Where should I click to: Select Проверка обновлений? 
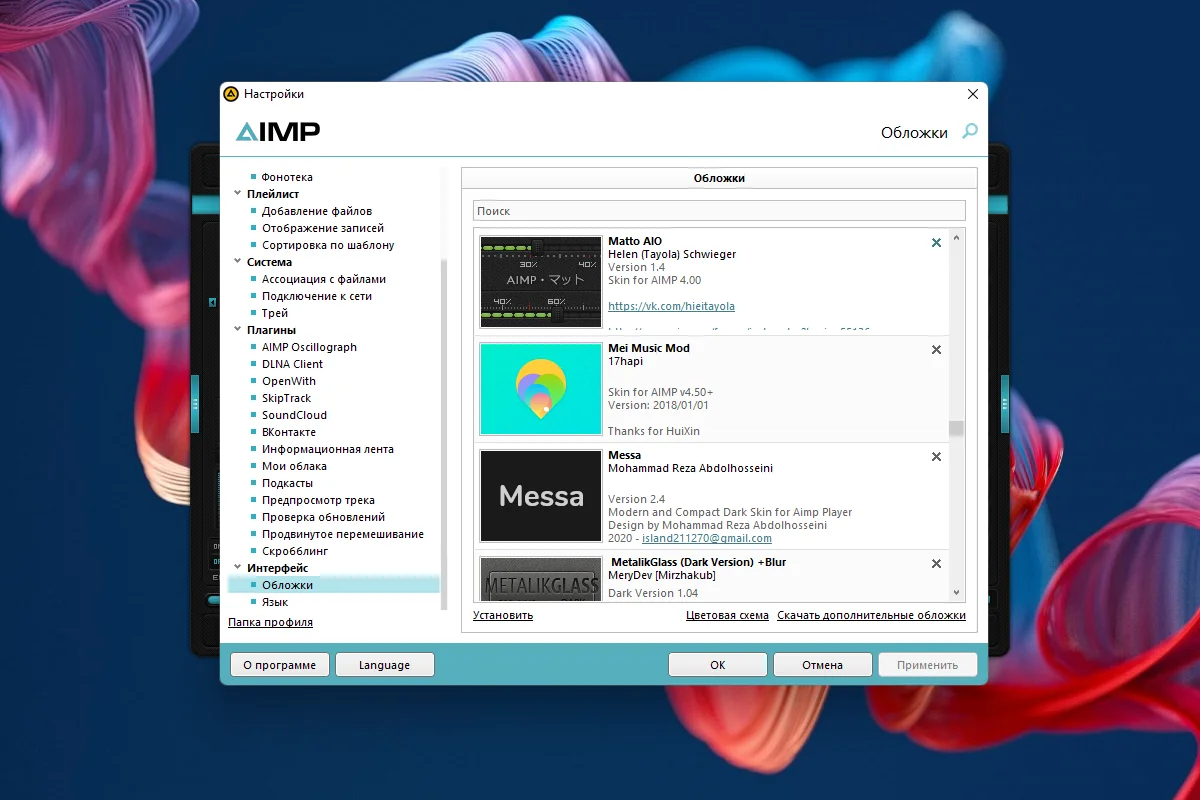coord(323,517)
